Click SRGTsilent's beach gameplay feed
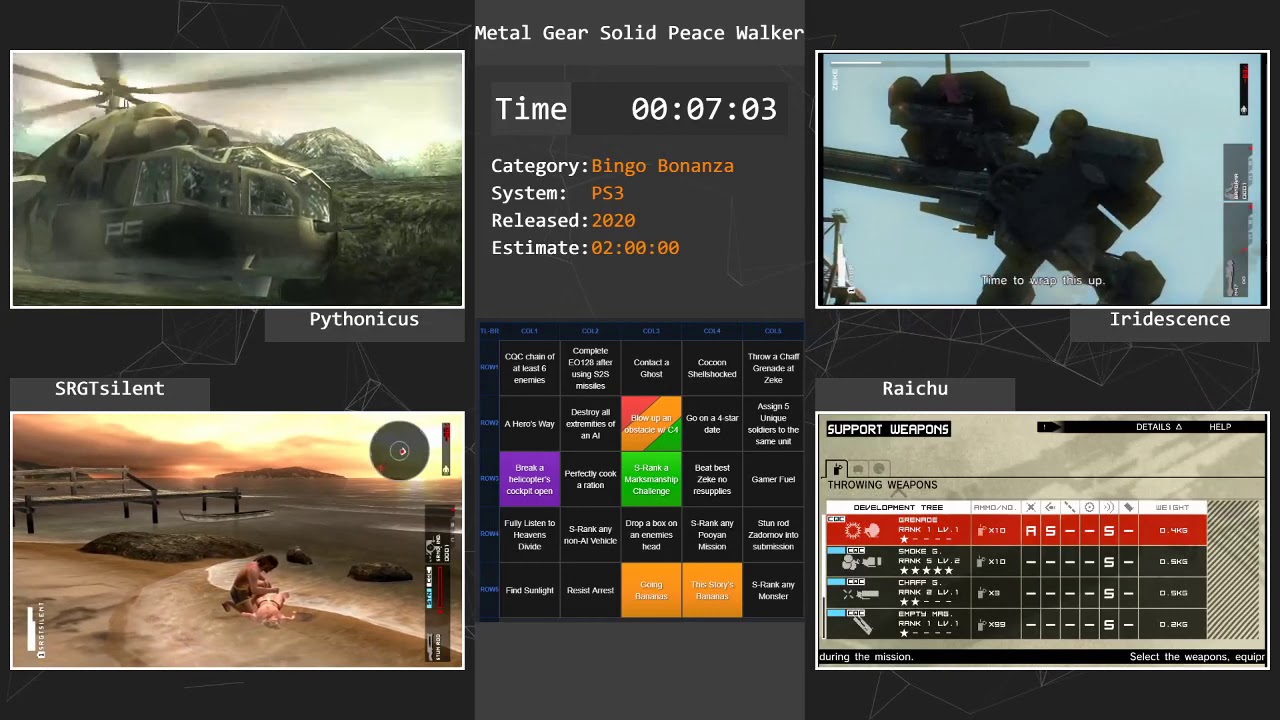Screen dimensions: 1280x720 click(237, 540)
